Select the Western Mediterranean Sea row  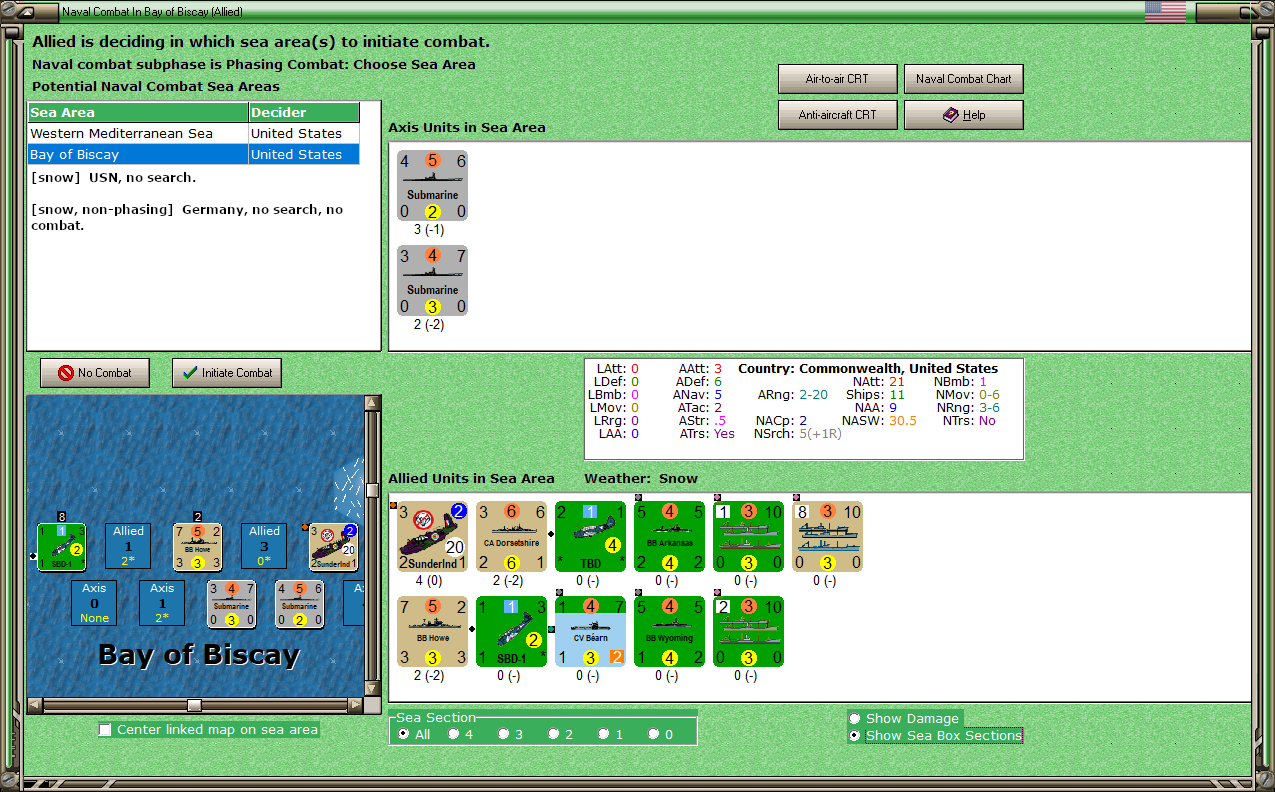click(194, 133)
